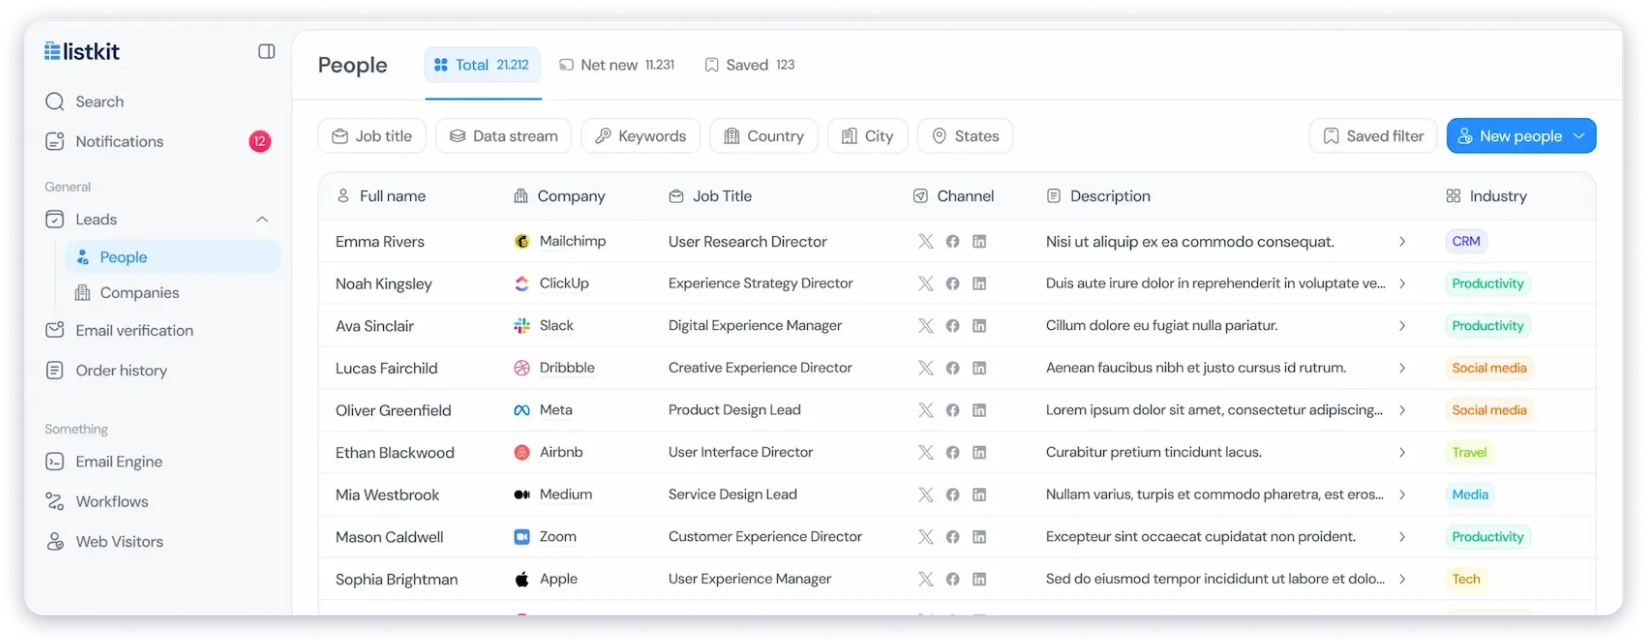Switch to the Net new tab

coord(617,65)
